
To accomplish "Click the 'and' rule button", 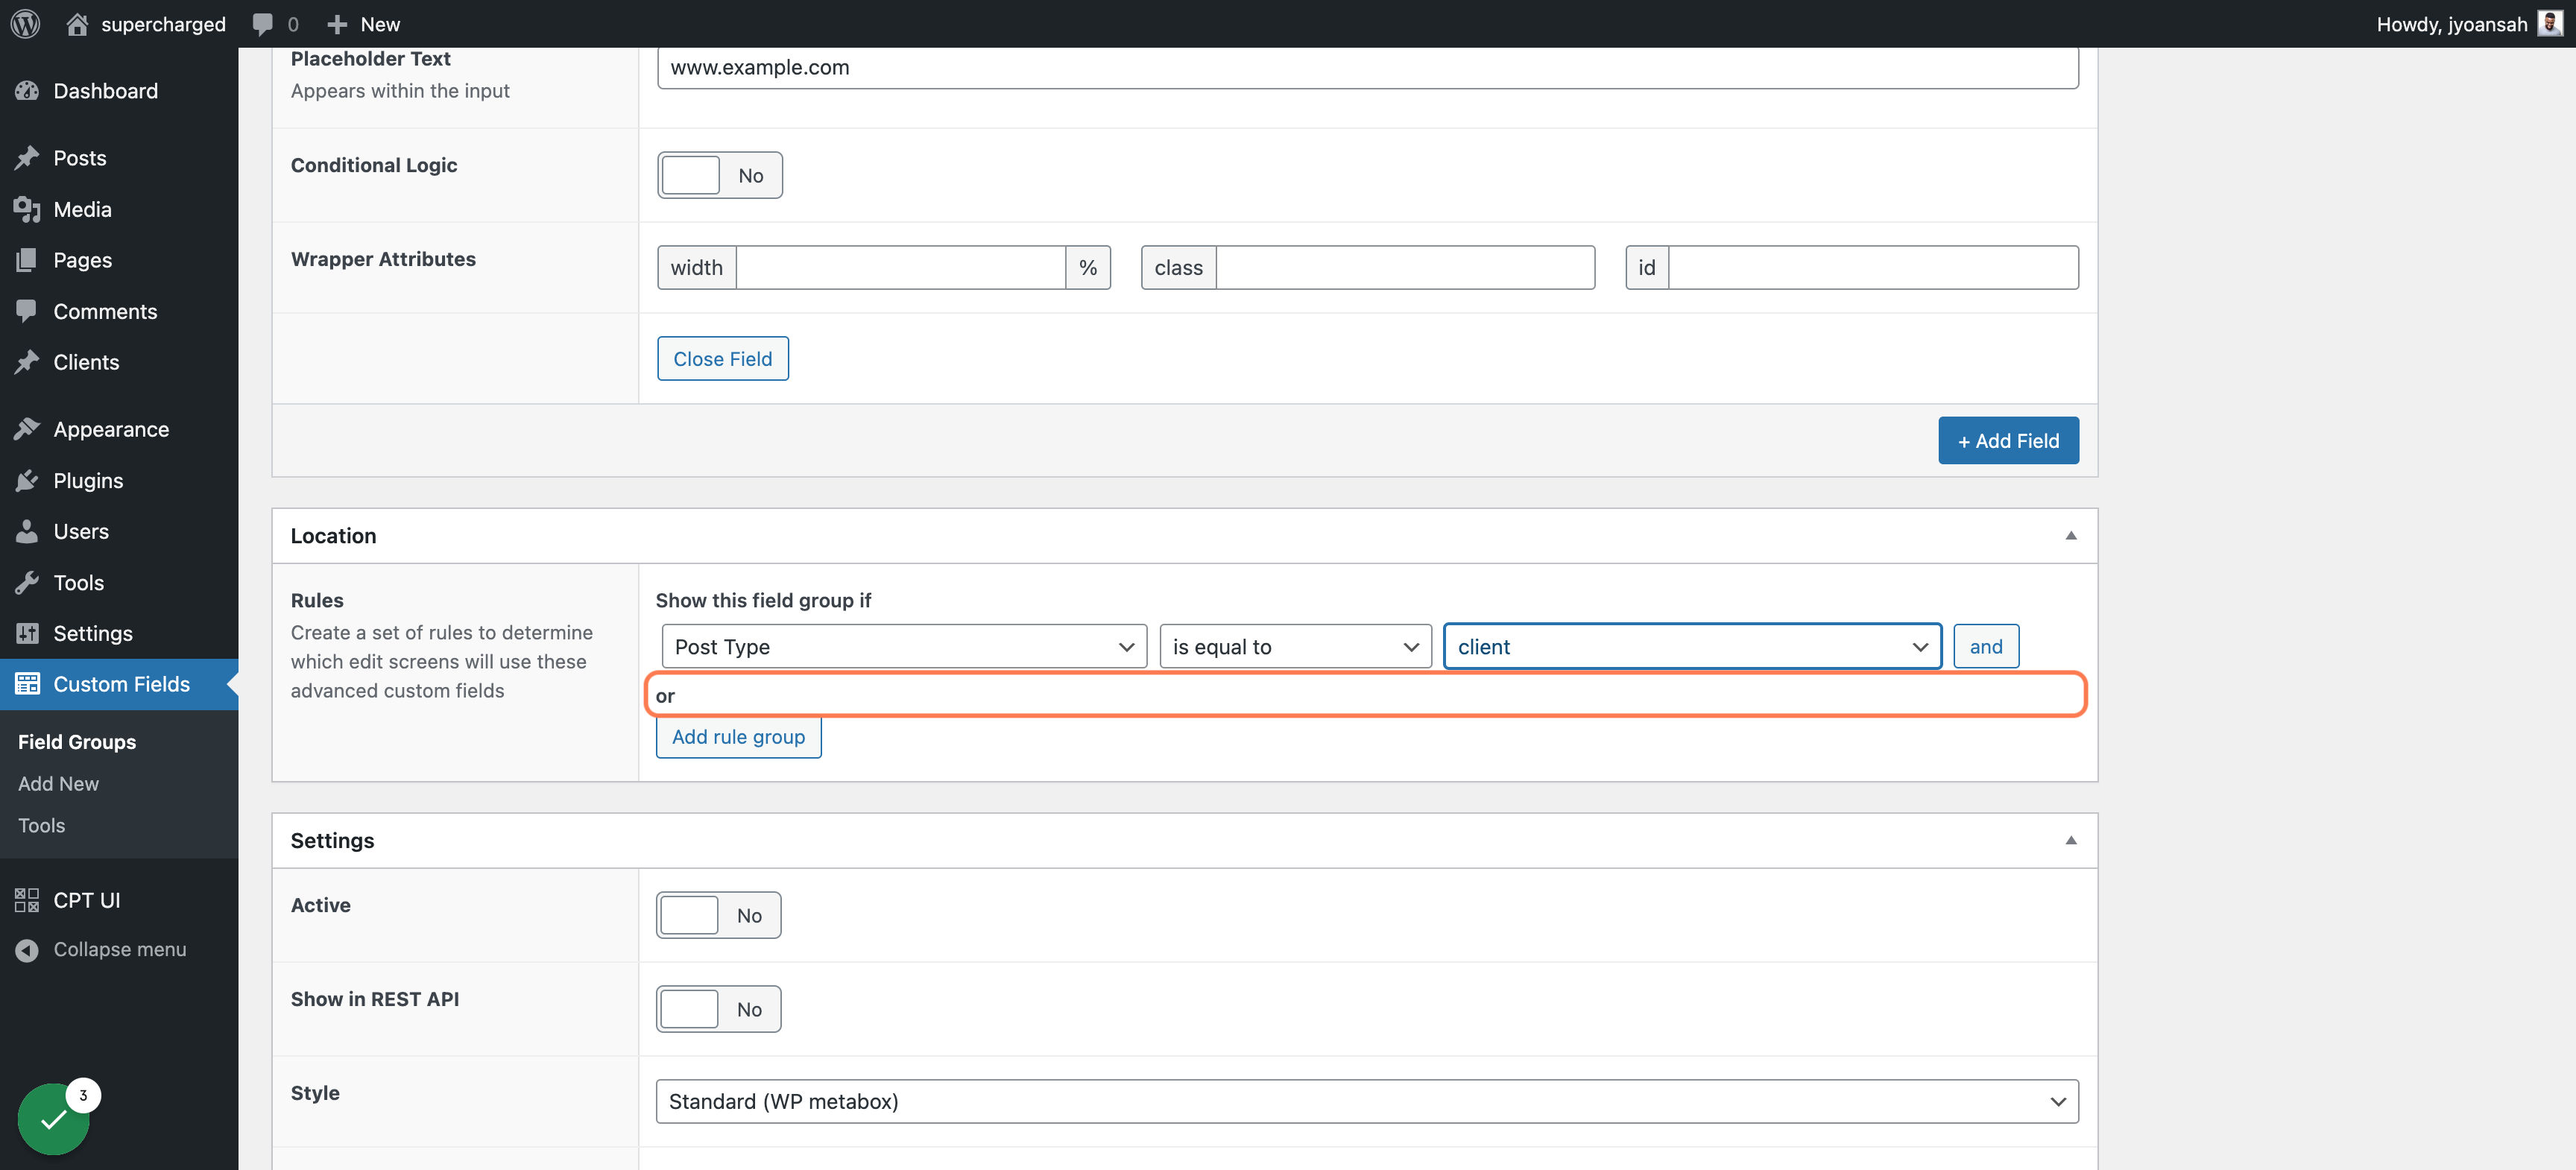I will 1986,646.
